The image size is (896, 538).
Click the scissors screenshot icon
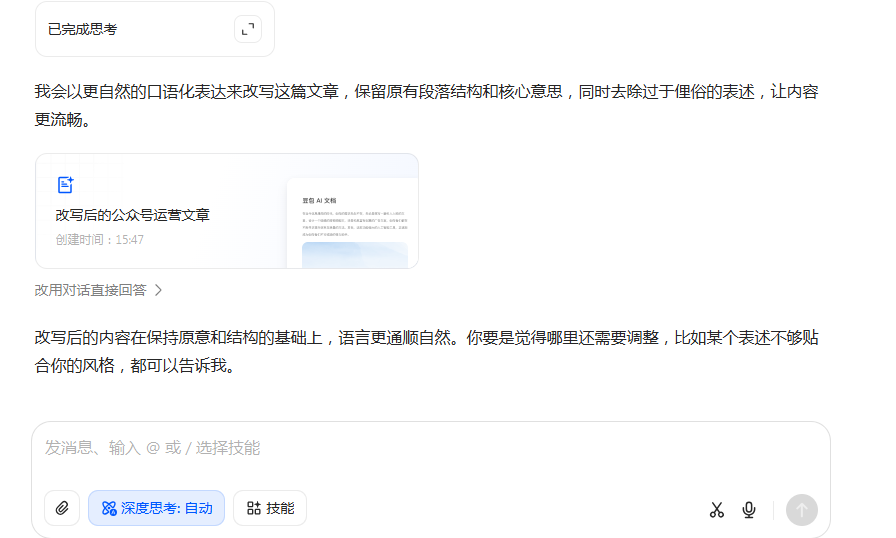click(717, 509)
